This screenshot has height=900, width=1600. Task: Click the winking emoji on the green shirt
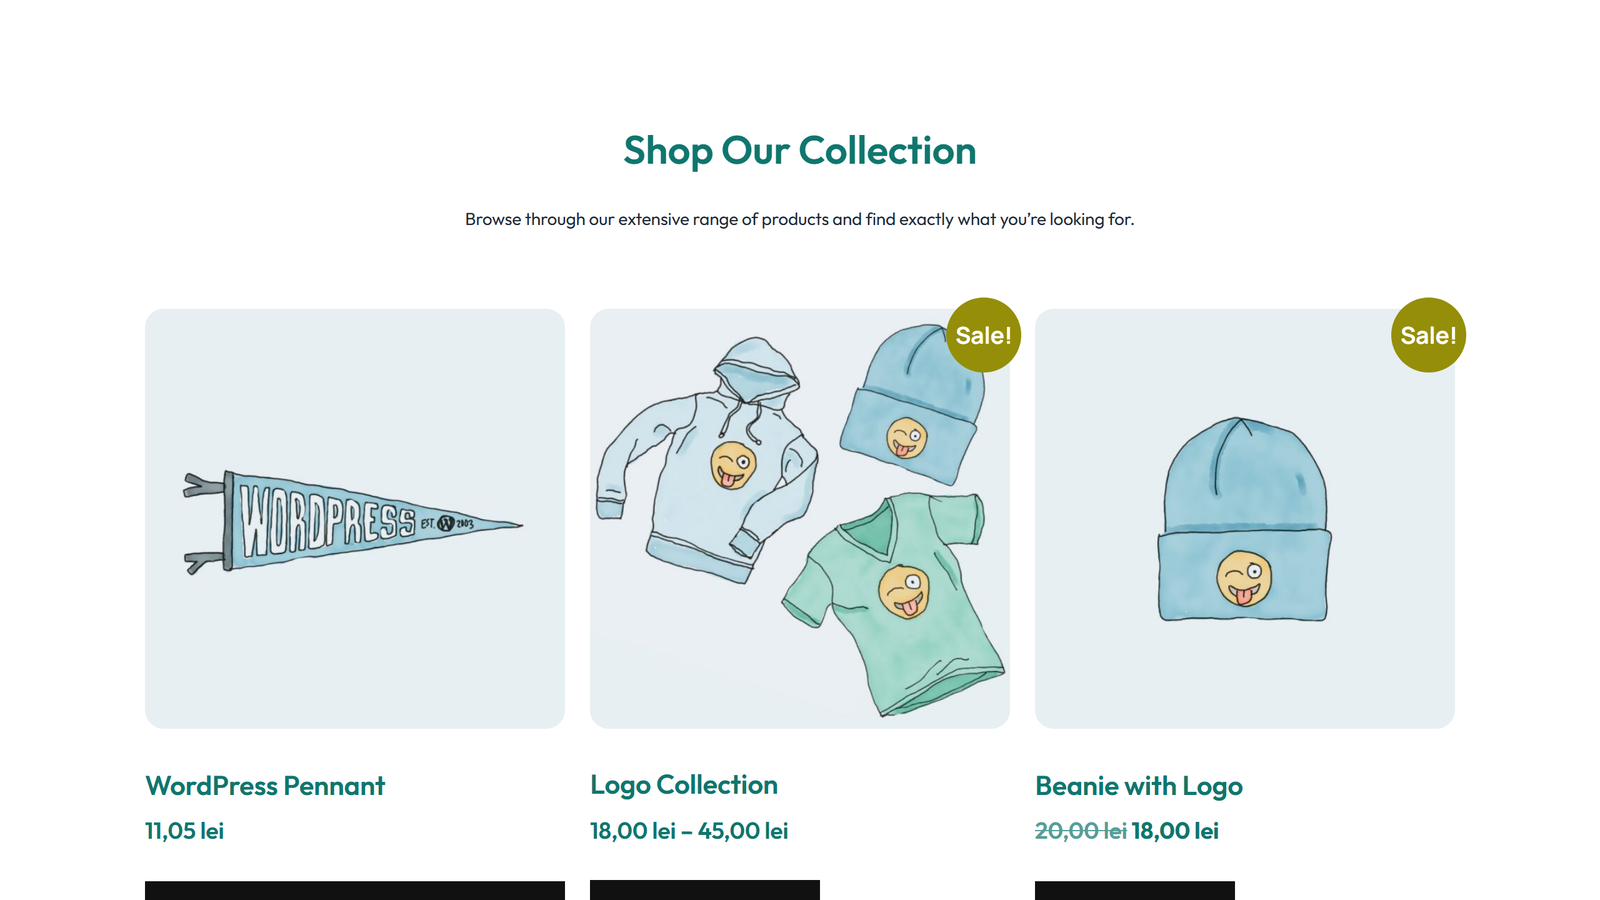905,592
